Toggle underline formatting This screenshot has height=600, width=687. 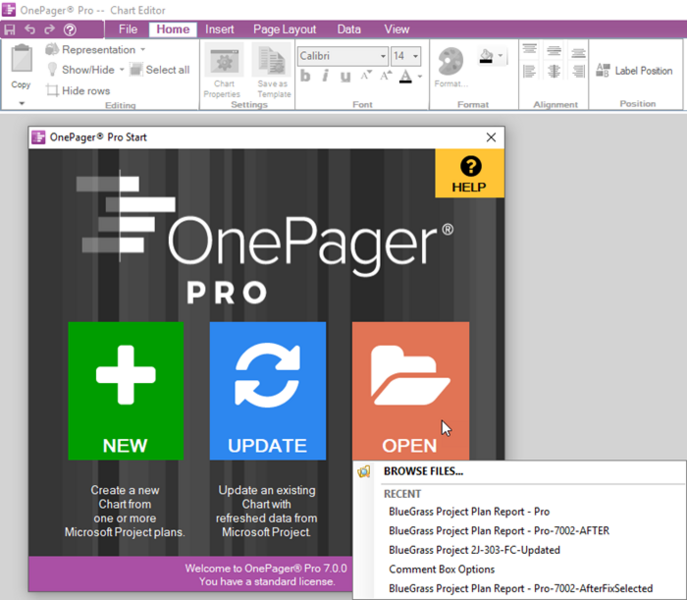pos(345,76)
